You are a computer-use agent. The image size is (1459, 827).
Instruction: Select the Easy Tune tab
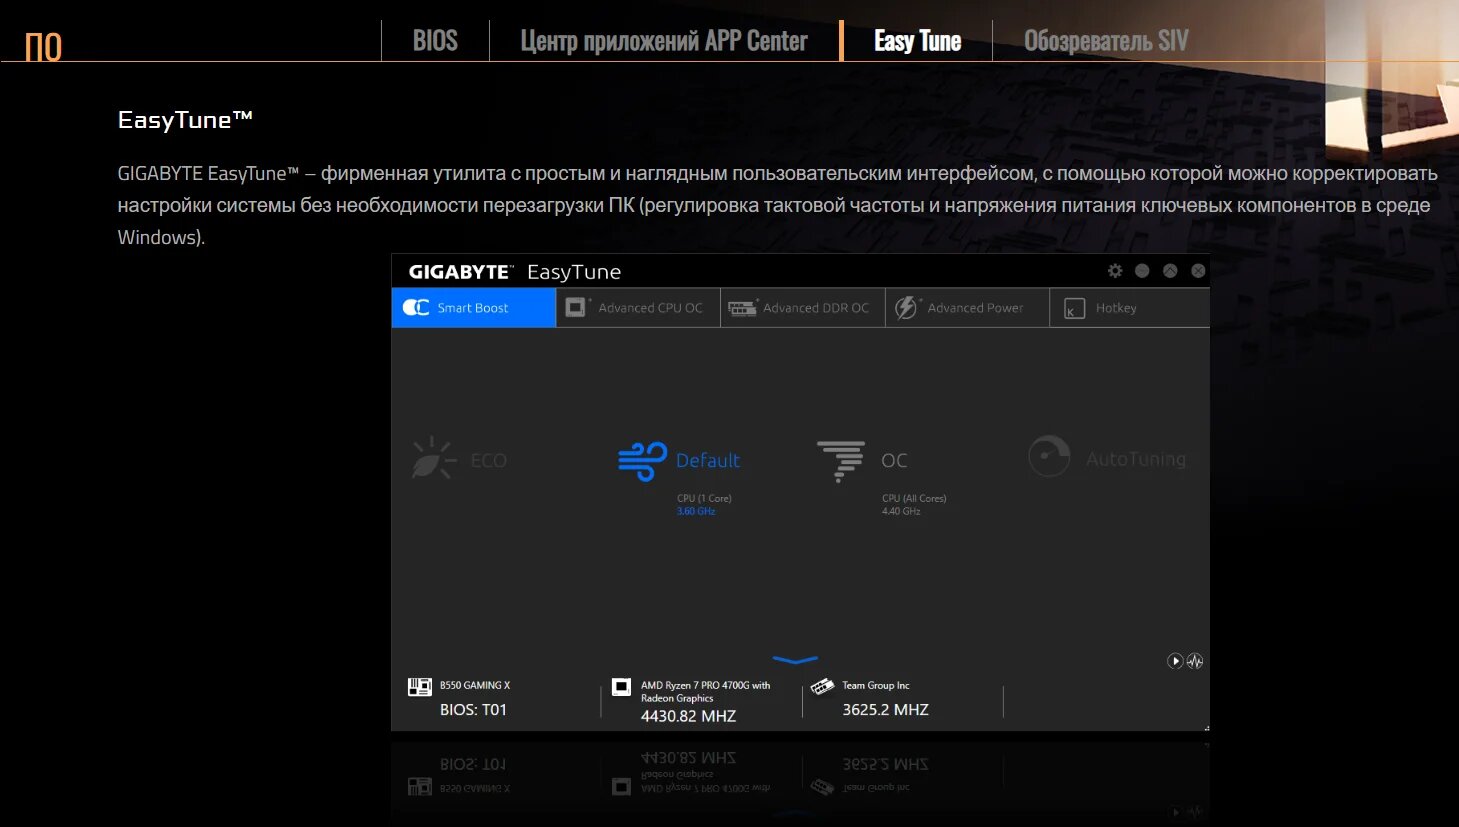click(x=917, y=41)
